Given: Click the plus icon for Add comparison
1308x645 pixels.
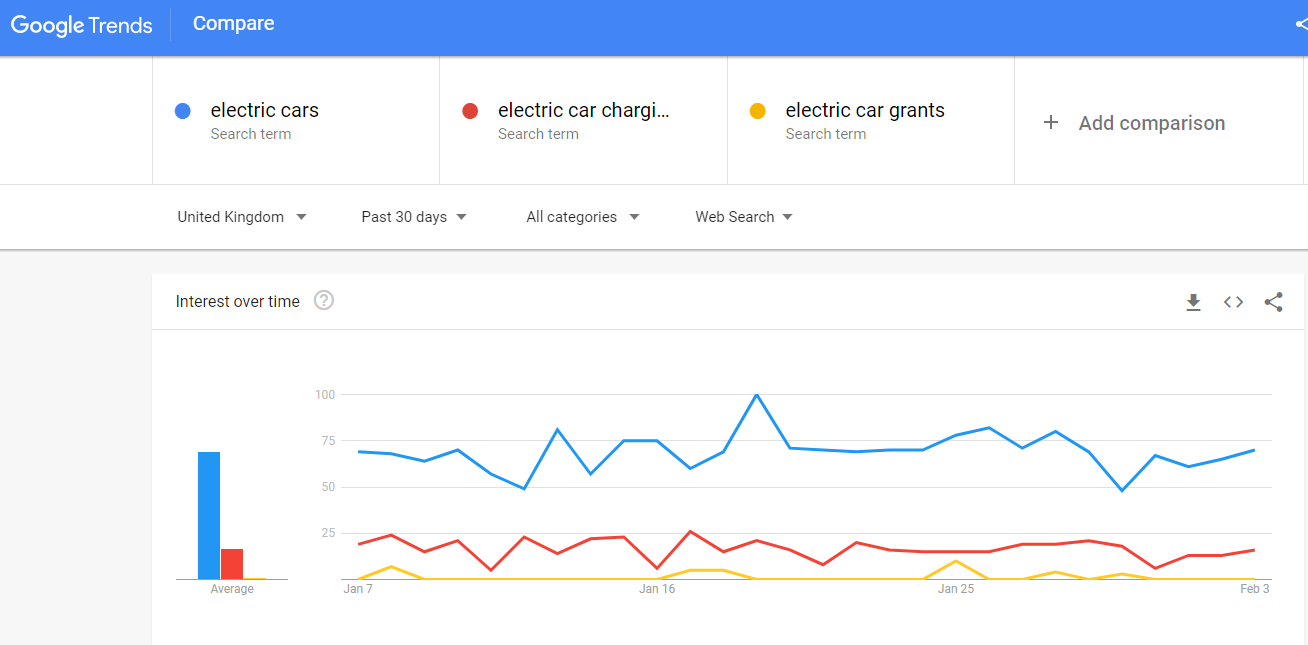Looking at the screenshot, I should click(1050, 122).
